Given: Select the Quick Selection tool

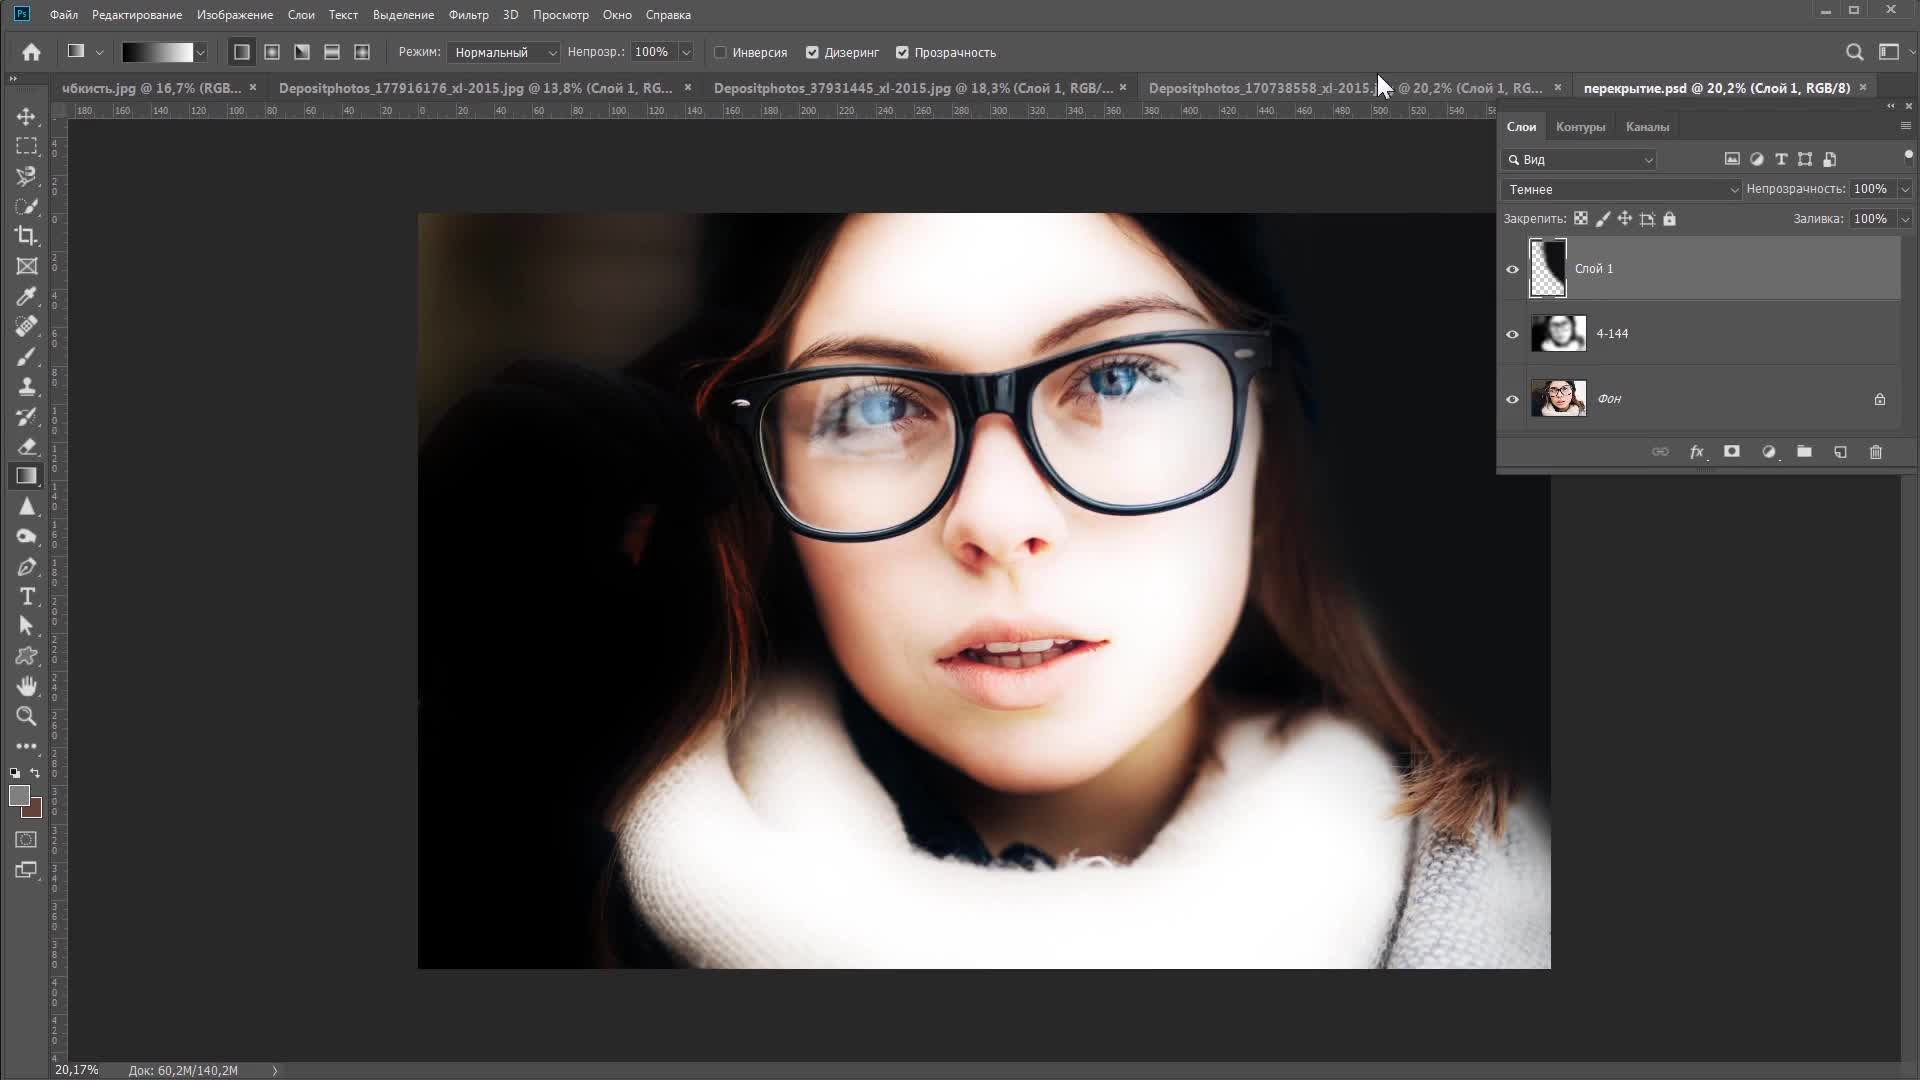Looking at the screenshot, I should 27,206.
